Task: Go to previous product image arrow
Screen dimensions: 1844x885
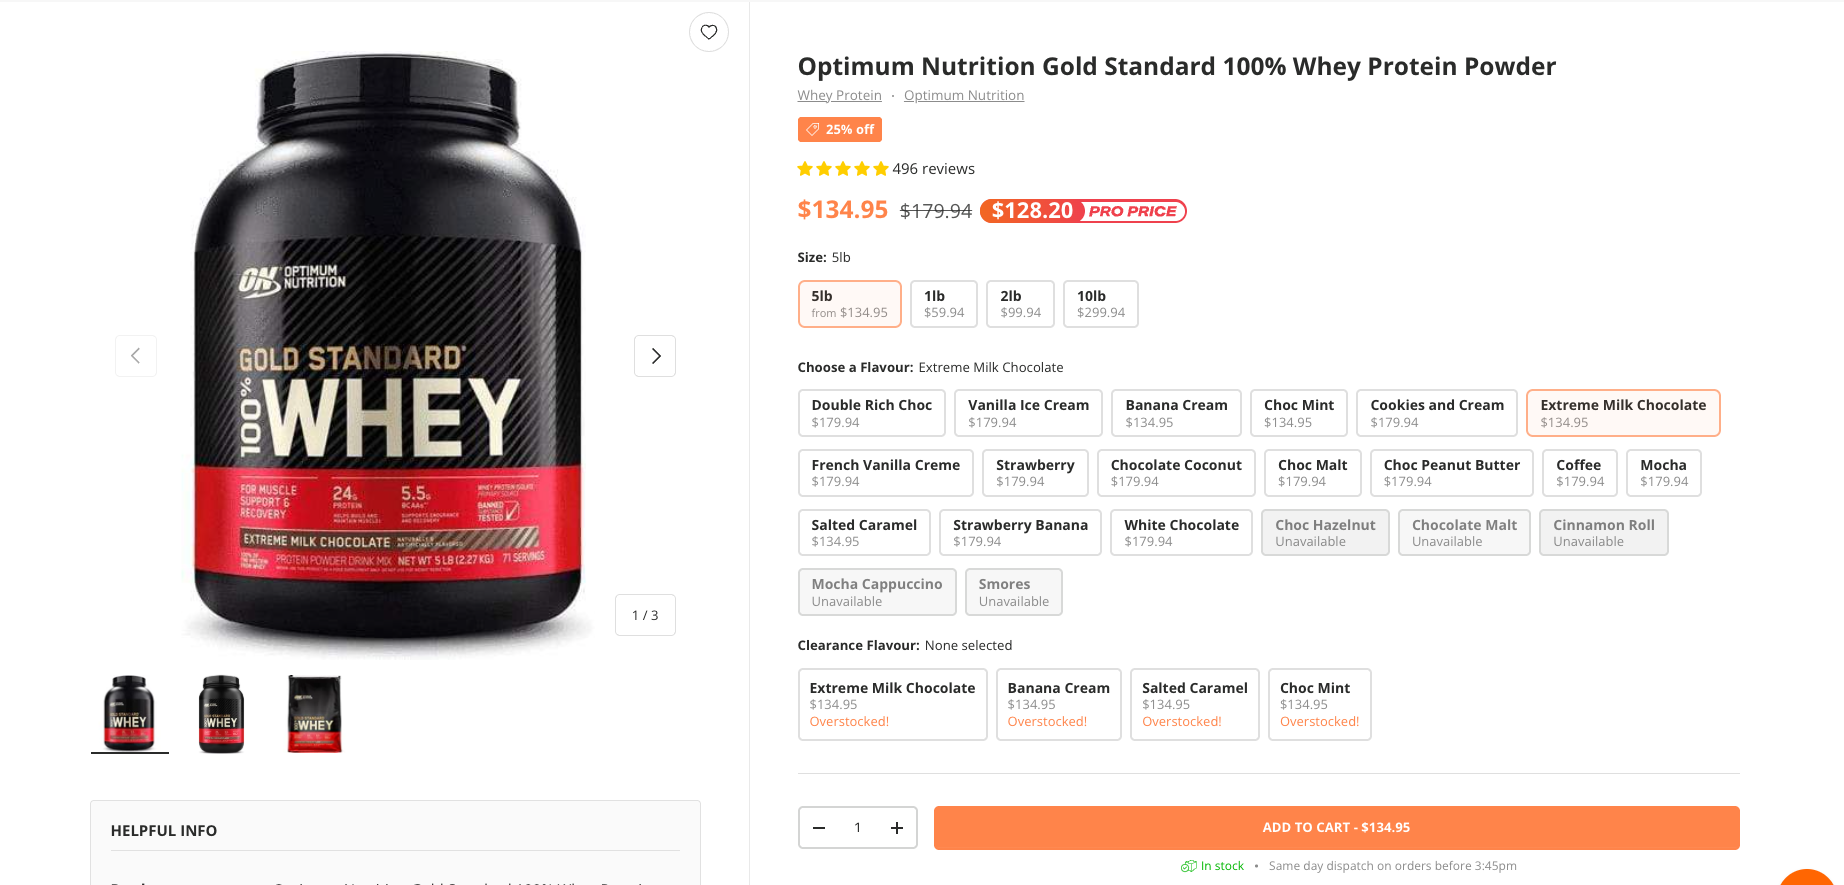Action: (x=136, y=356)
